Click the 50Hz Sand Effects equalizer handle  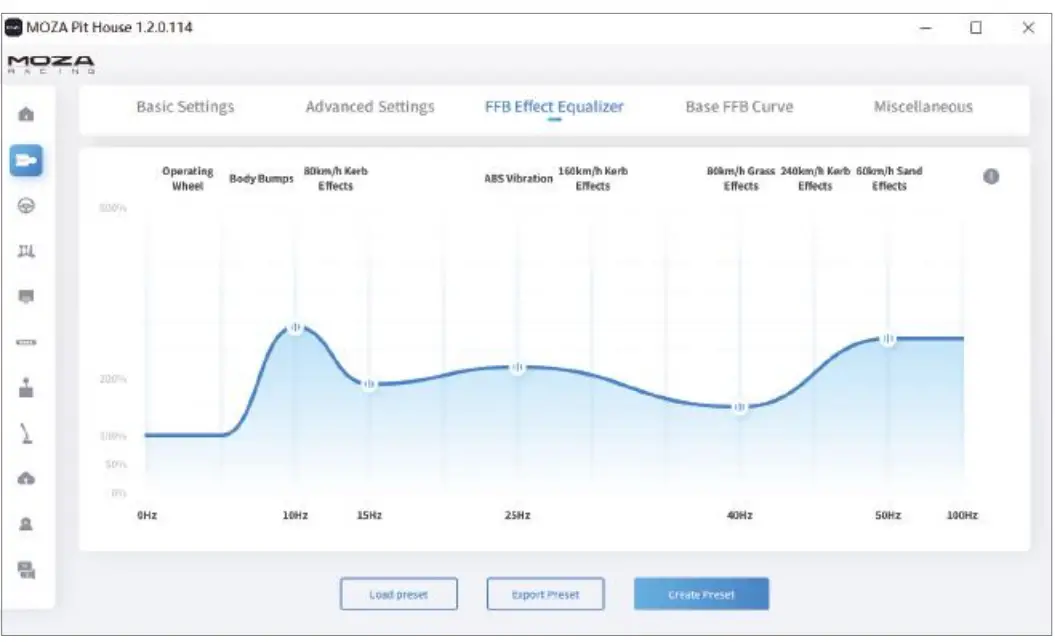click(x=888, y=339)
